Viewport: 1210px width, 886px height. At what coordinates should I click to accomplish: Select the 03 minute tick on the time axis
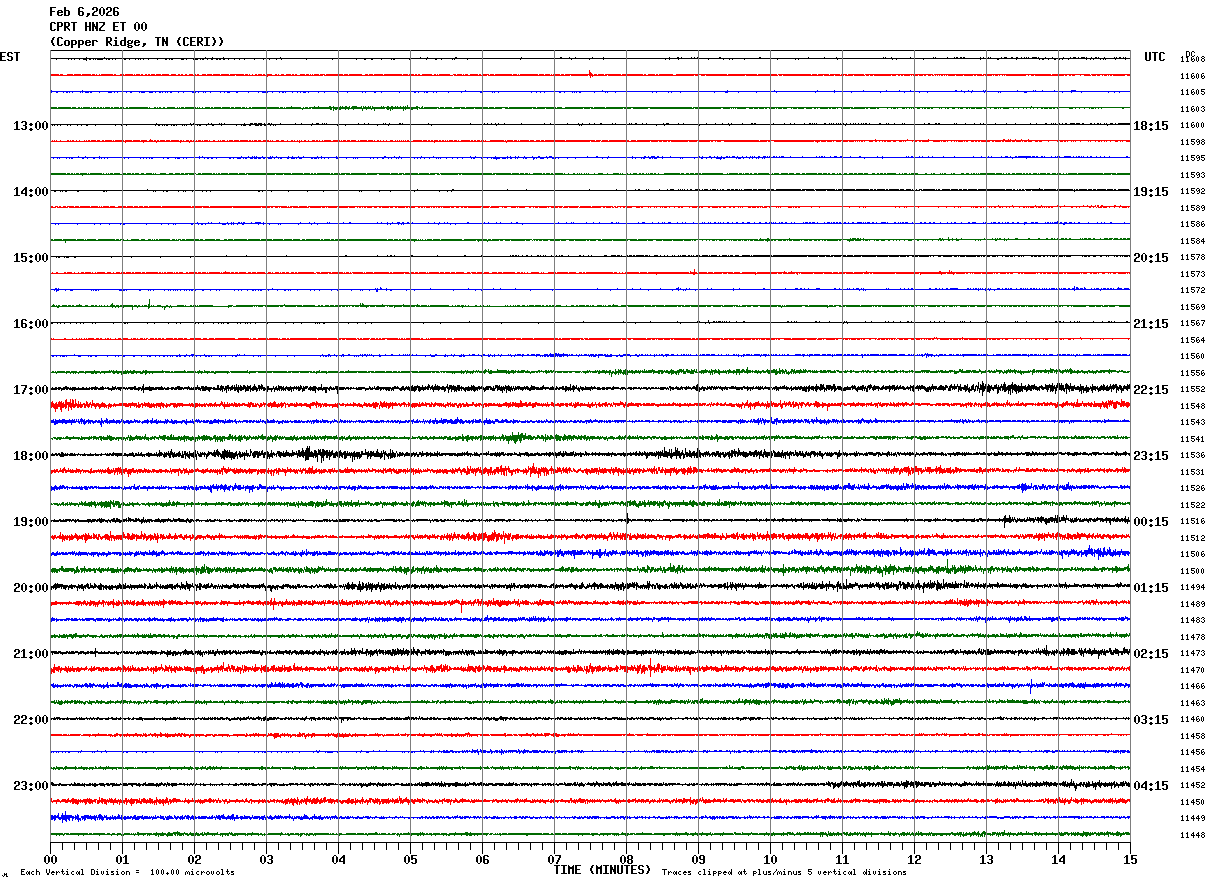266,859
